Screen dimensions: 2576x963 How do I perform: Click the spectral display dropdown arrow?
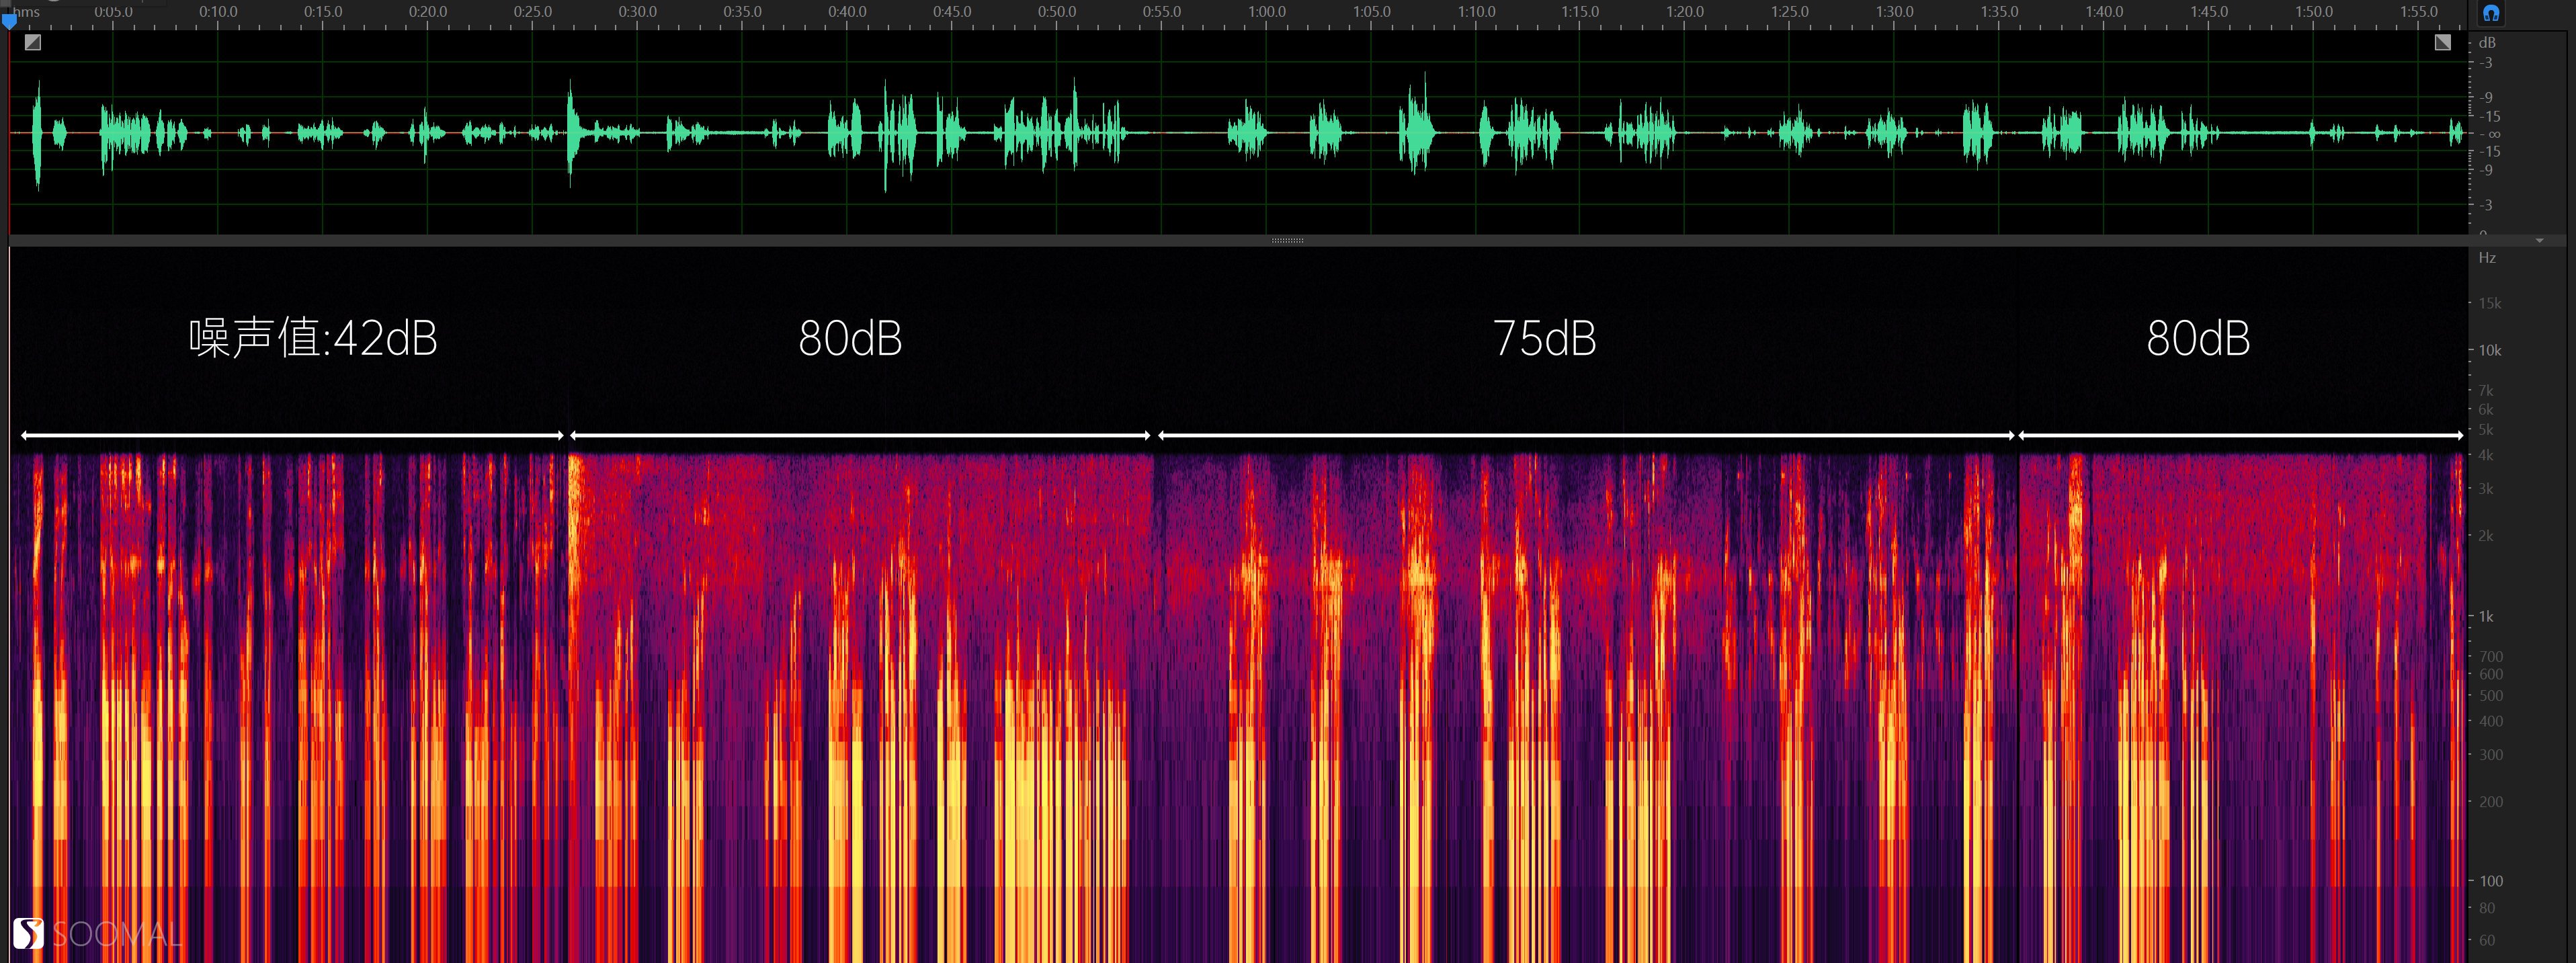click(2539, 241)
